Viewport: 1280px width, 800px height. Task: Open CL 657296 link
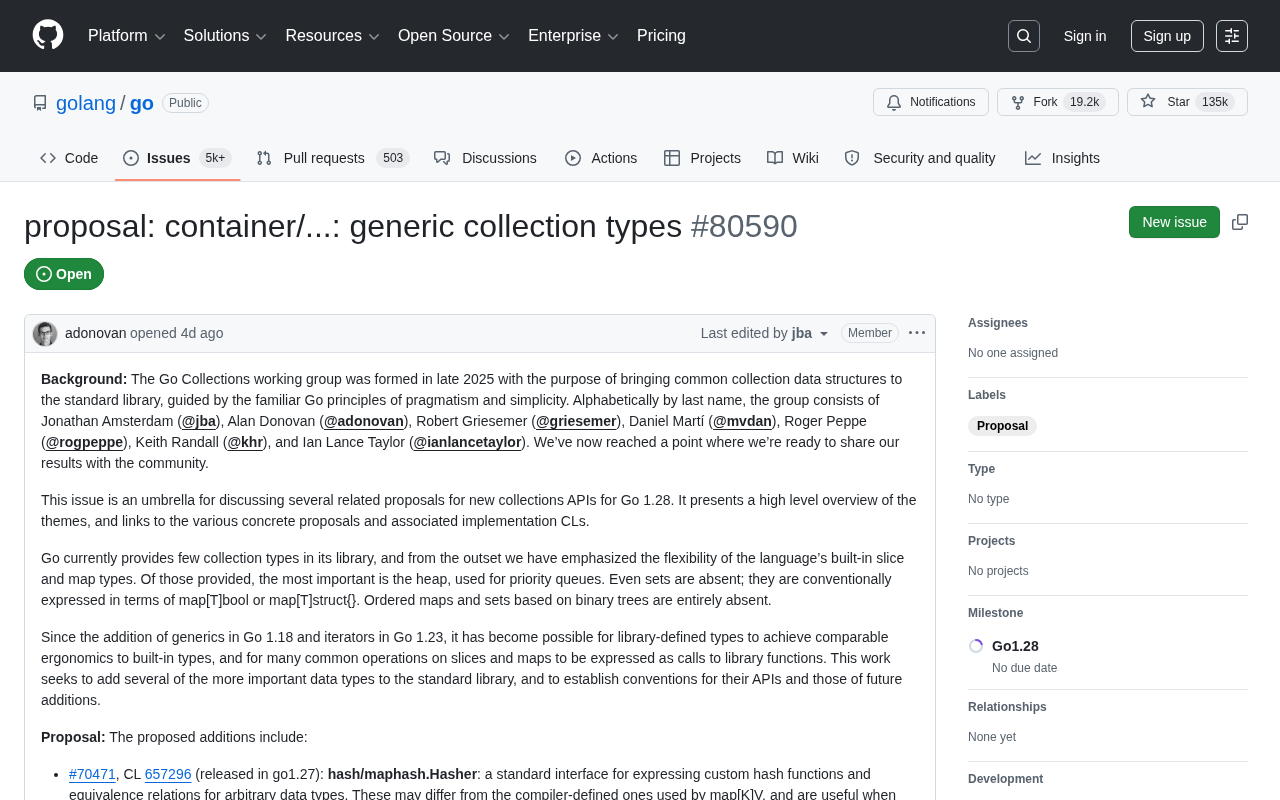(168, 774)
